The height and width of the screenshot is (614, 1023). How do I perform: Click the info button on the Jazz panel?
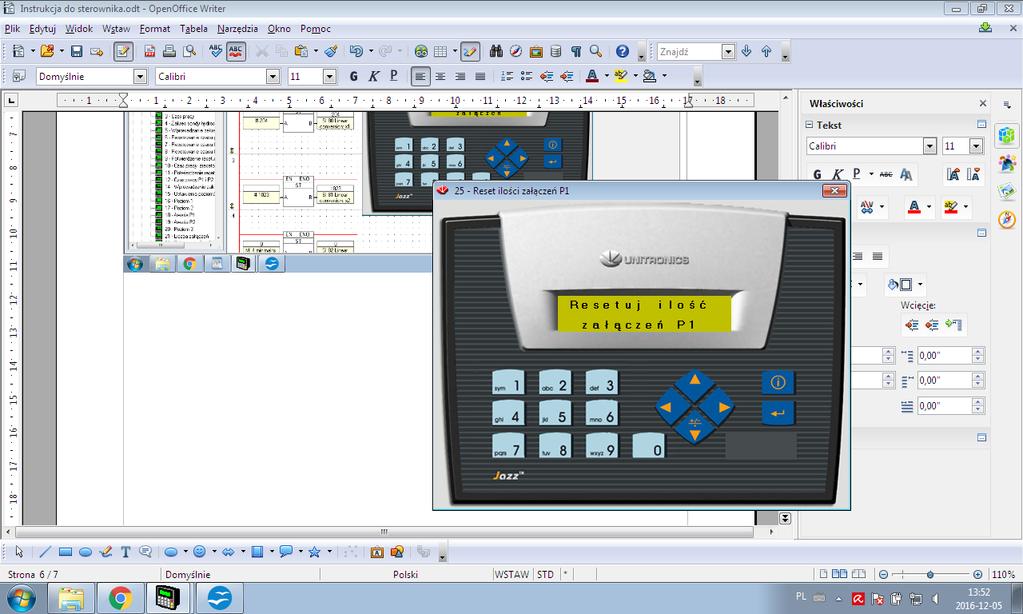pyautogui.click(x=778, y=382)
